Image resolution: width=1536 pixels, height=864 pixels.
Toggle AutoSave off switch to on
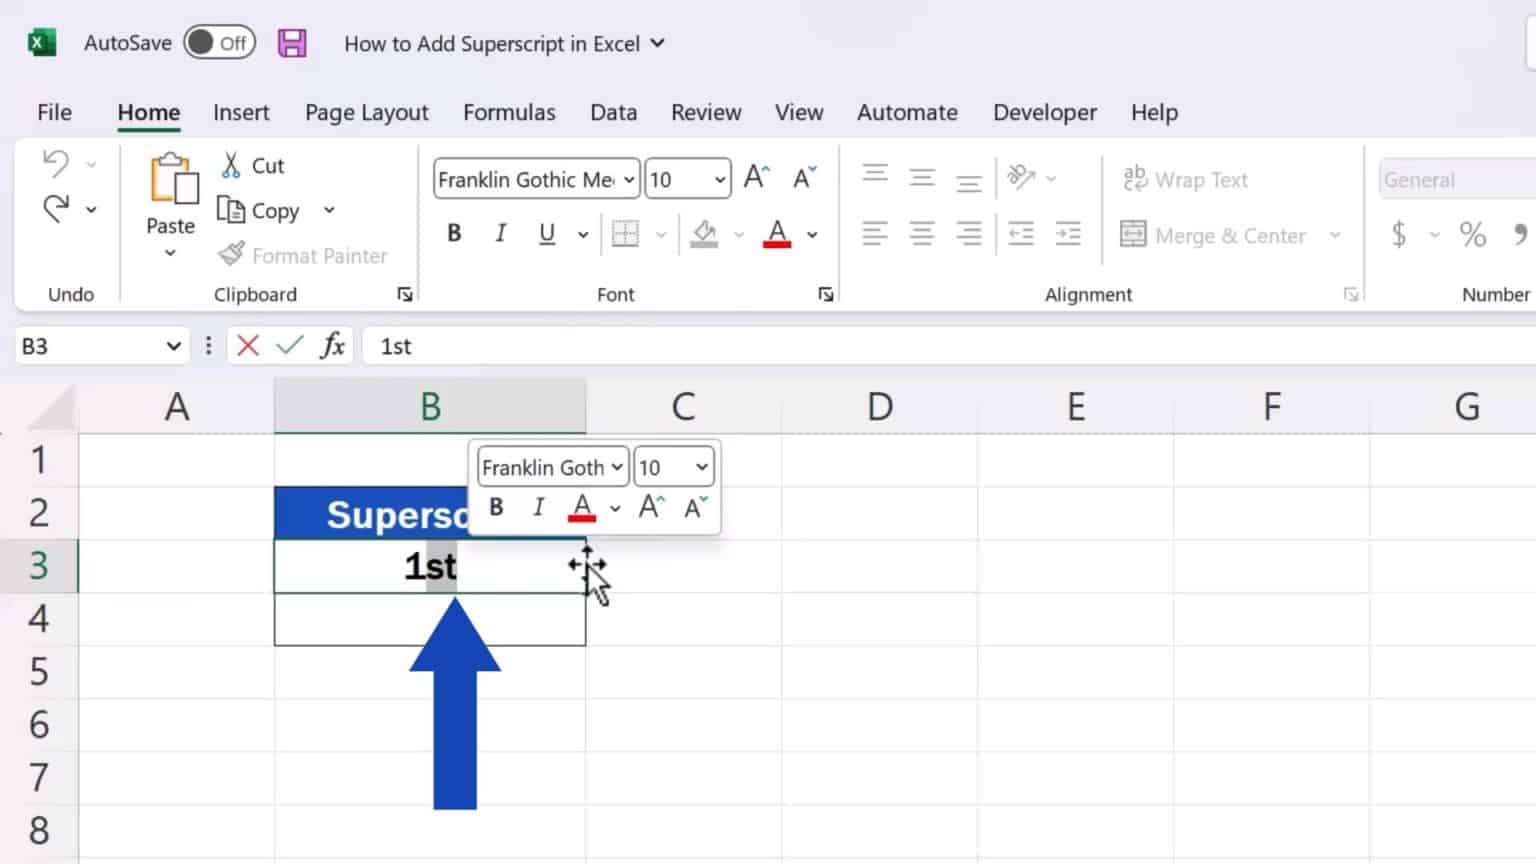(219, 43)
